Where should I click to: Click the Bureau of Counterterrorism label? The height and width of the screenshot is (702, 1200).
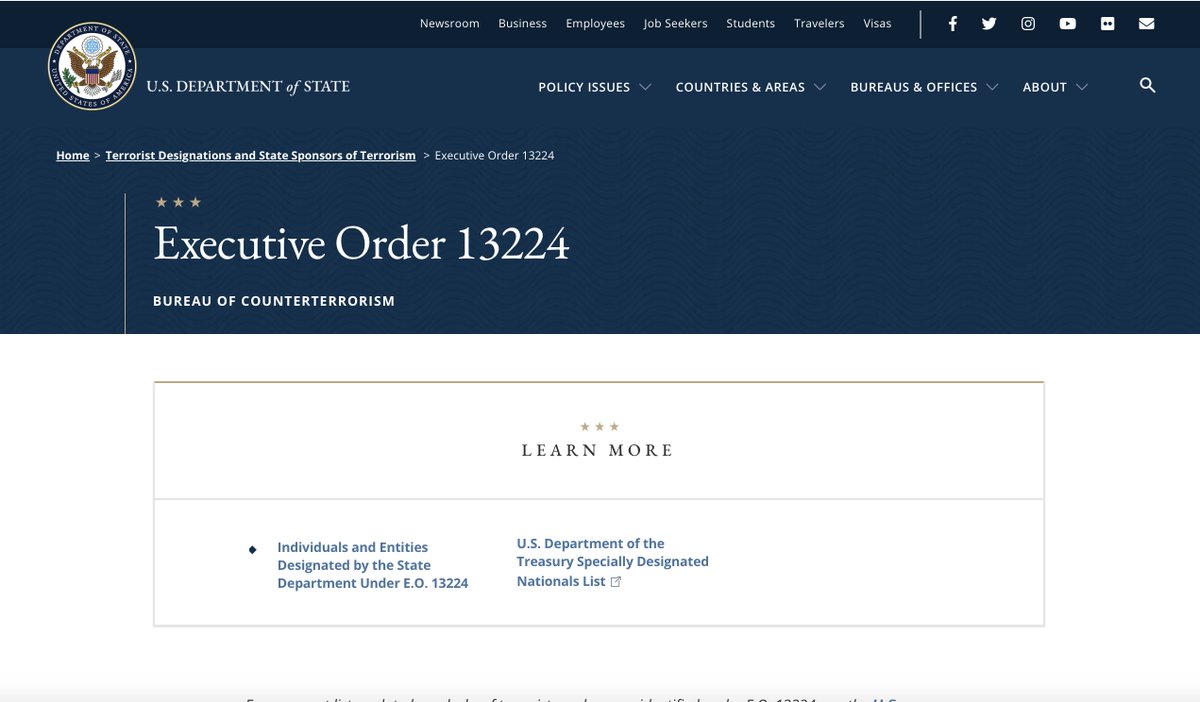(x=274, y=301)
